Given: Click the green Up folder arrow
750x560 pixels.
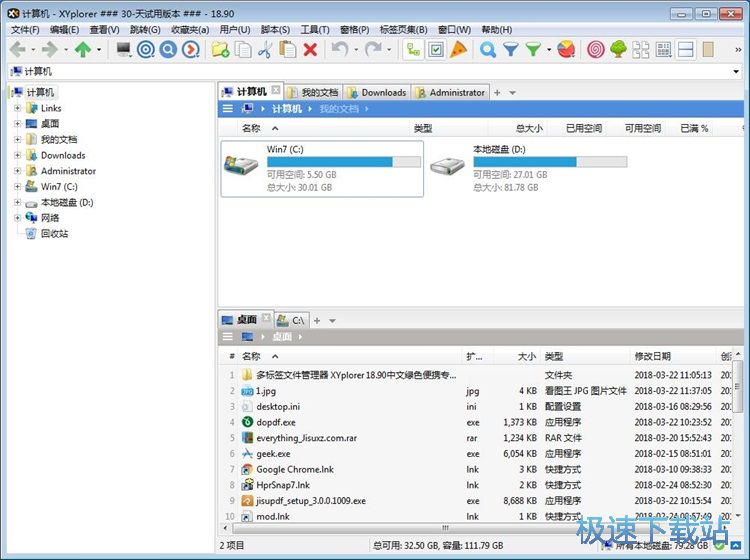Looking at the screenshot, I should click(x=82, y=49).
